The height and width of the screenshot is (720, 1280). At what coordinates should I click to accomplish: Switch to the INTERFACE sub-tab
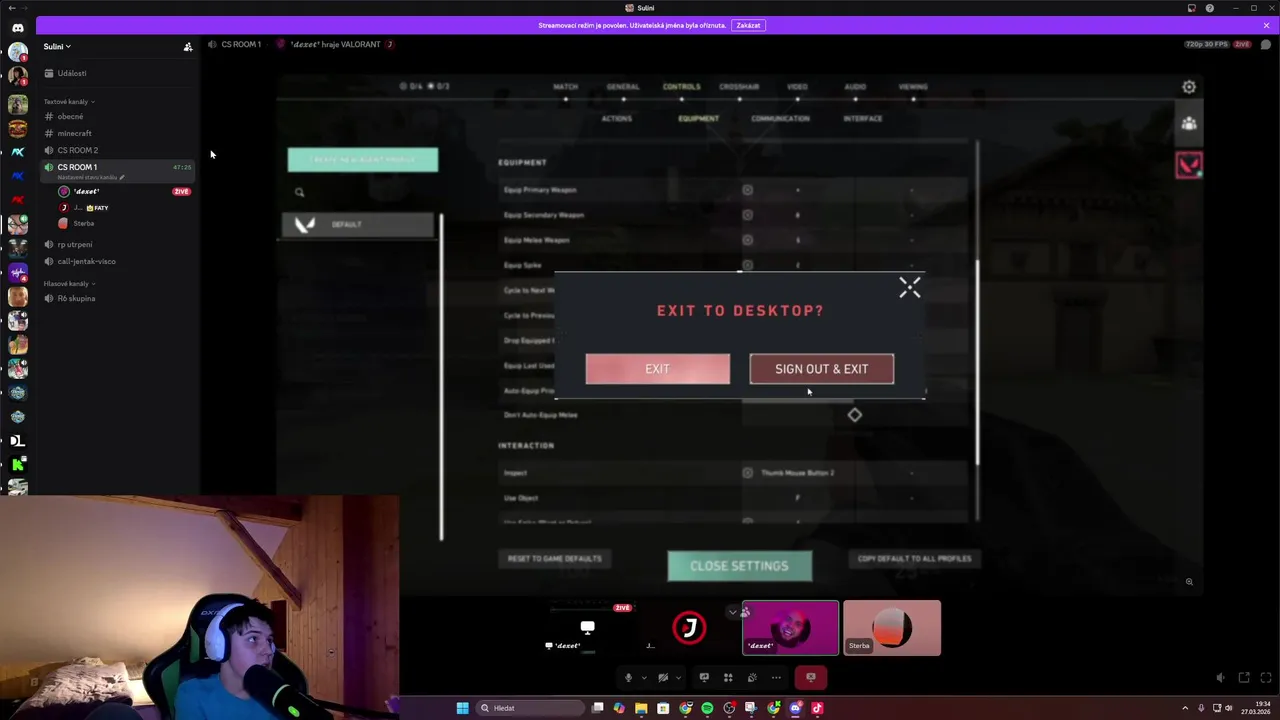tap(862, 118)
